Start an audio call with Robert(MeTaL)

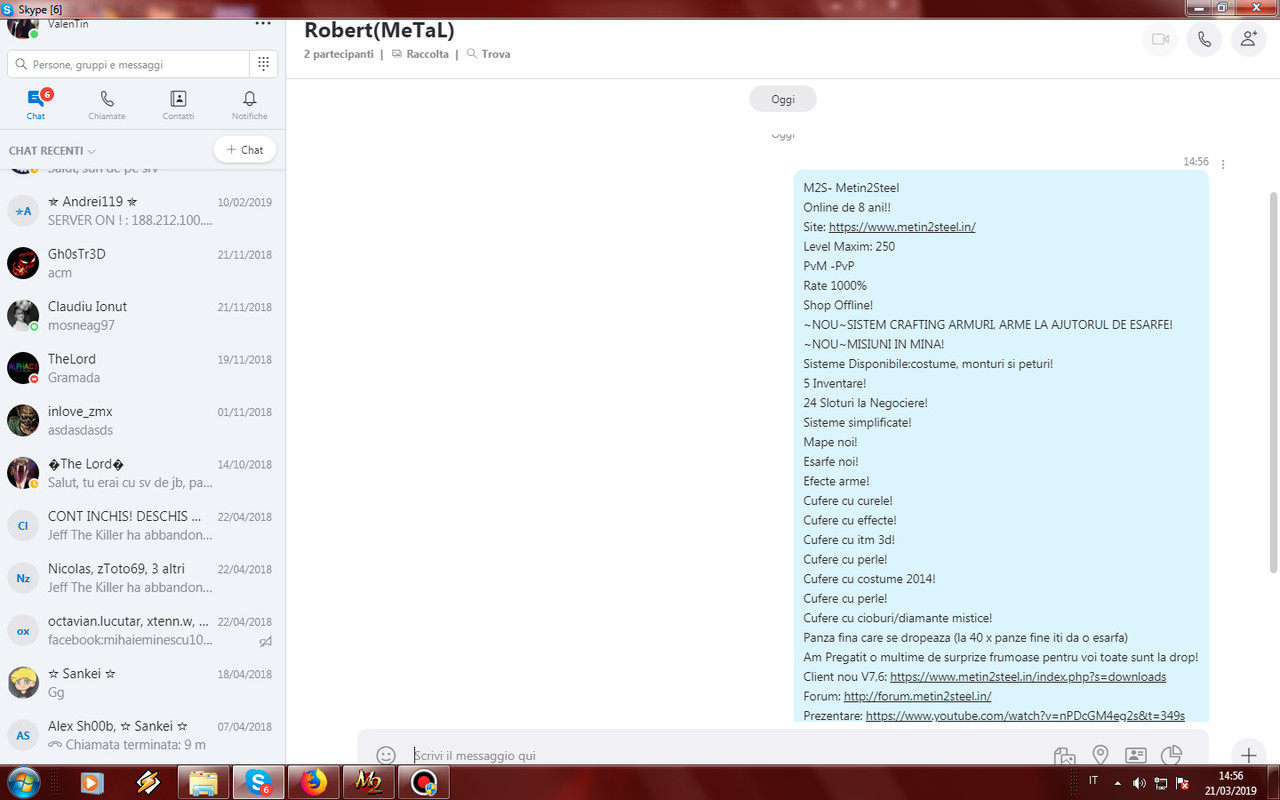click(x=1204, y=39)
